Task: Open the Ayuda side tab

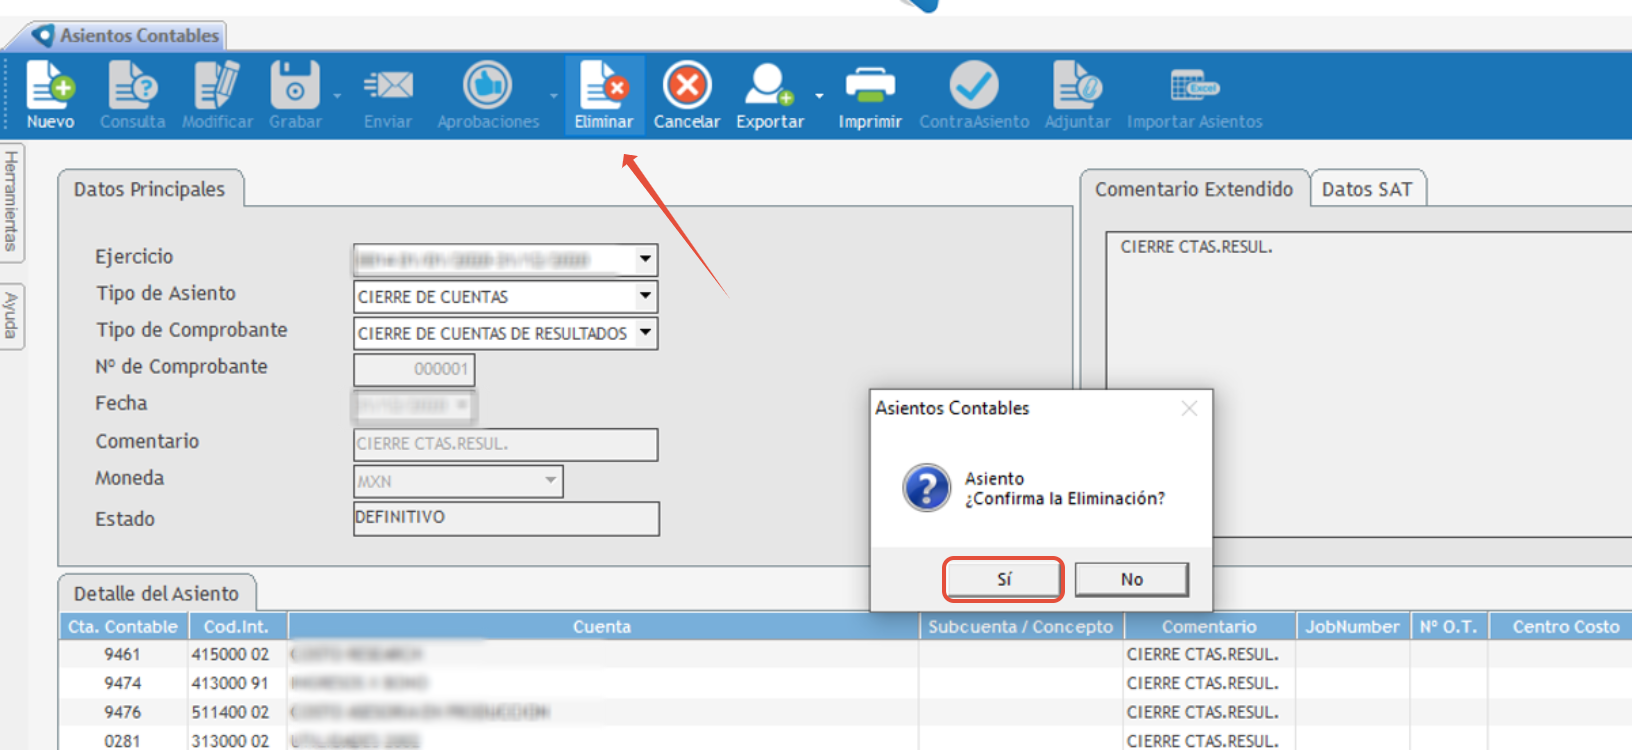Action: 11,316
